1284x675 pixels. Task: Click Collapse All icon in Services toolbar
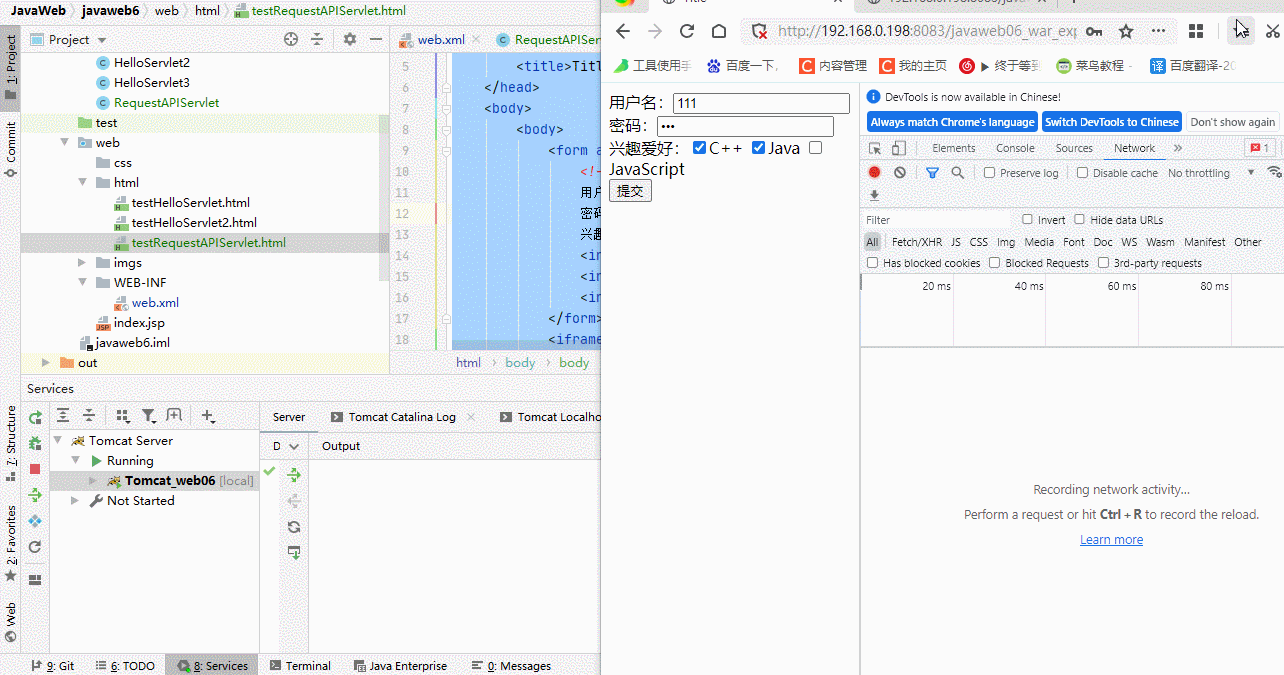point(89,416)
